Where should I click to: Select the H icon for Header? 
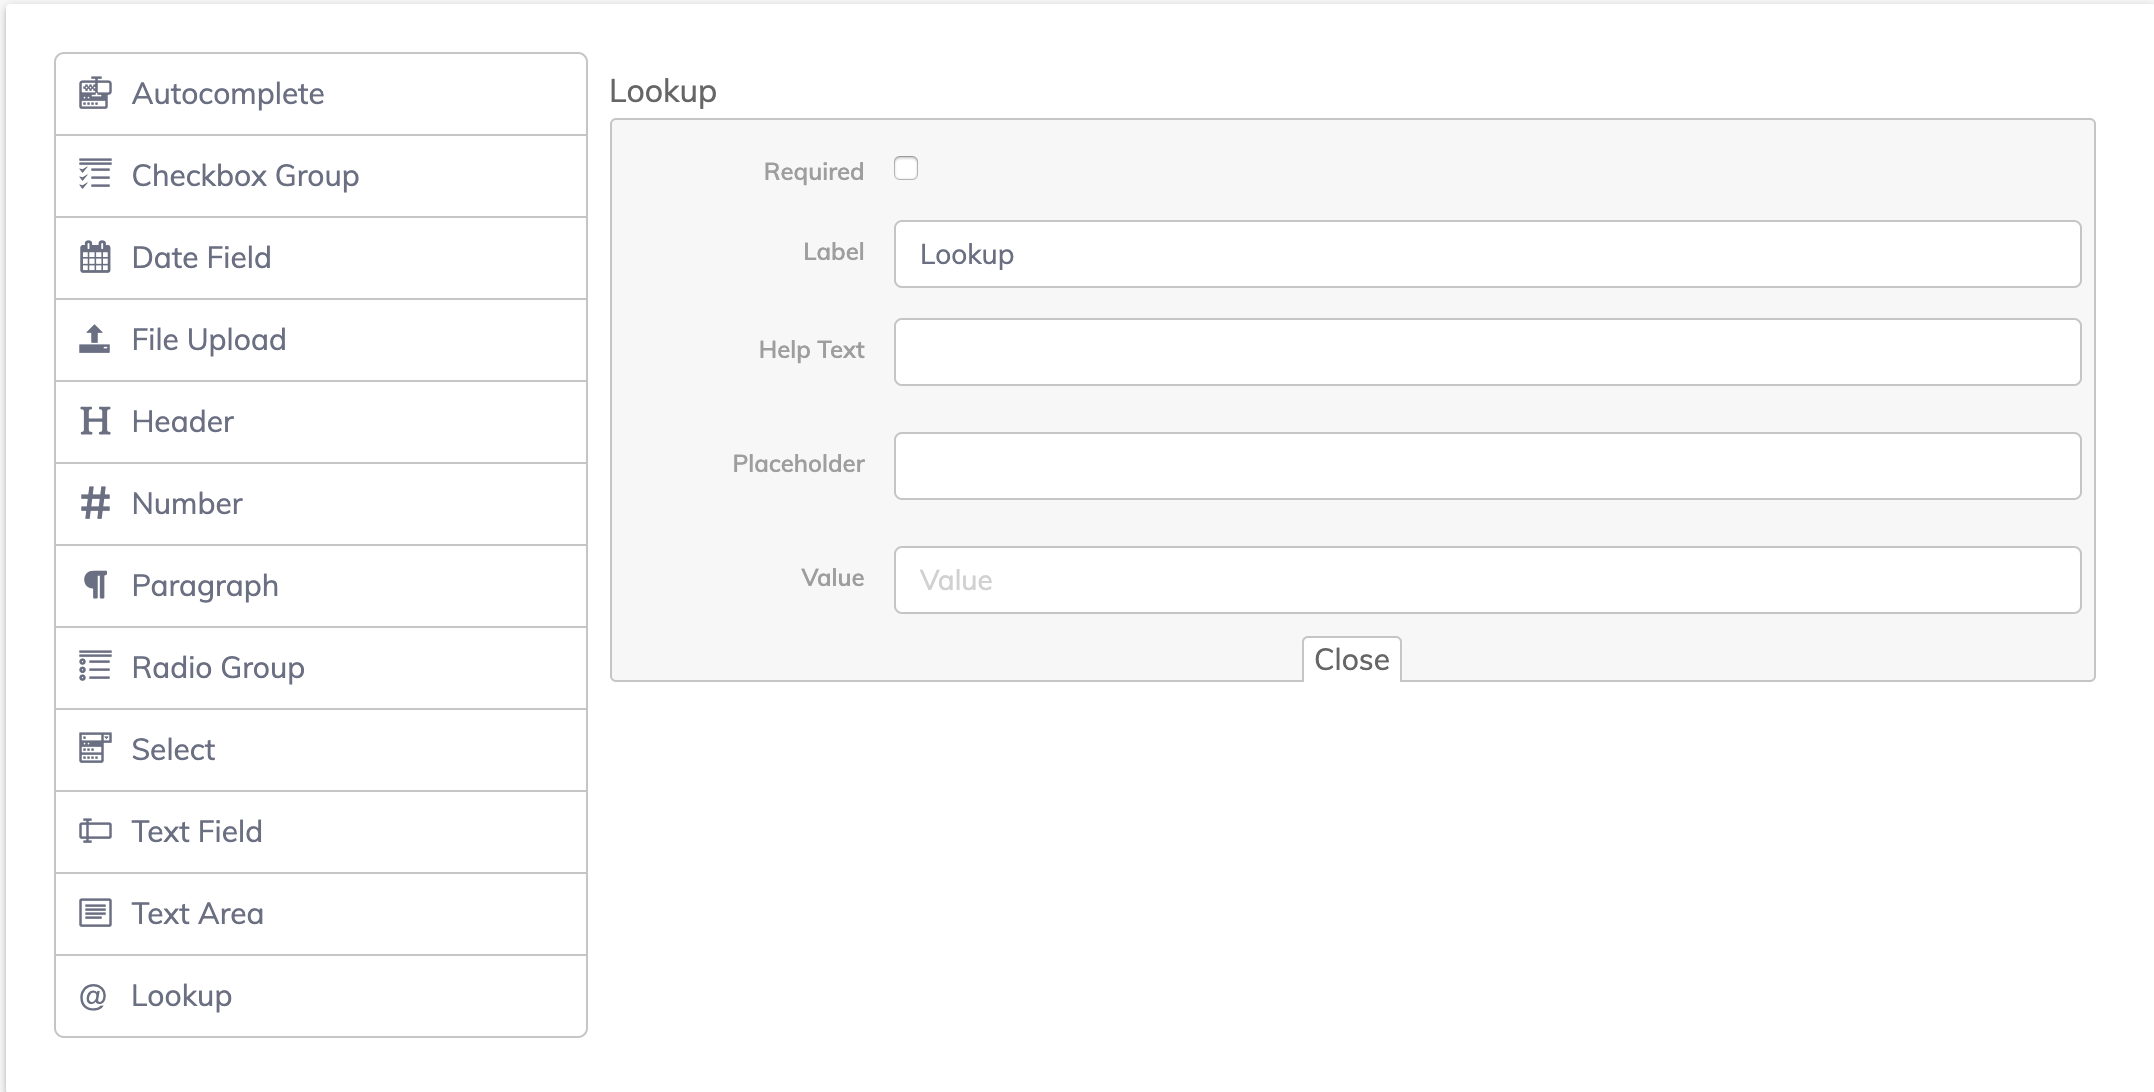click(x=94, y=421)
